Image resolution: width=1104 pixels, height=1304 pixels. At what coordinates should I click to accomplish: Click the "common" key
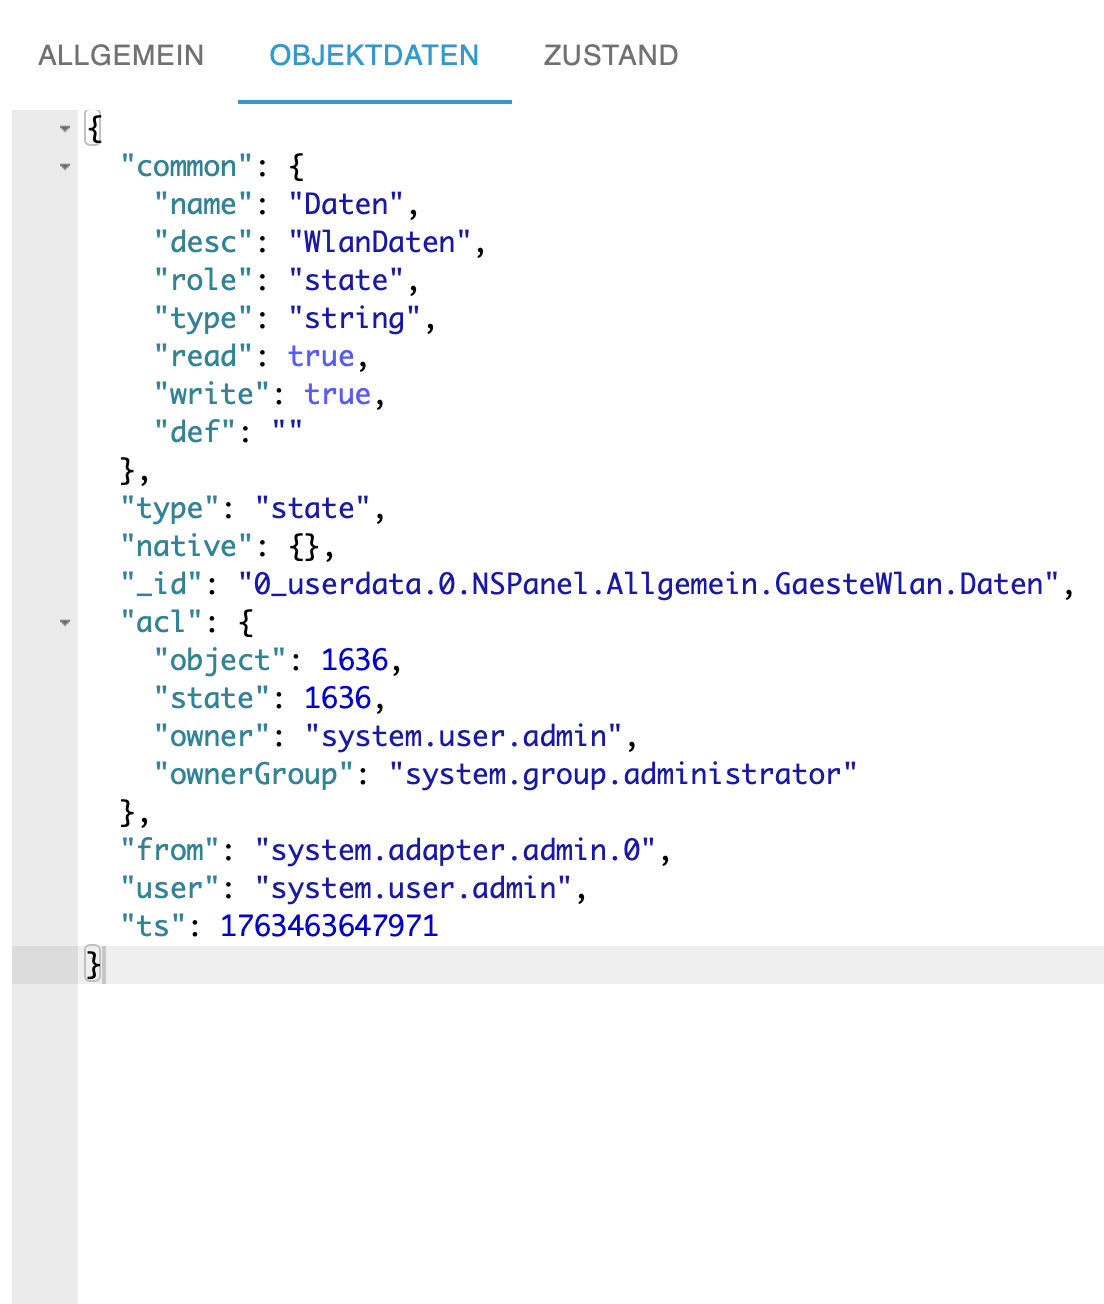pyautogui.click(x=187, y=166)
